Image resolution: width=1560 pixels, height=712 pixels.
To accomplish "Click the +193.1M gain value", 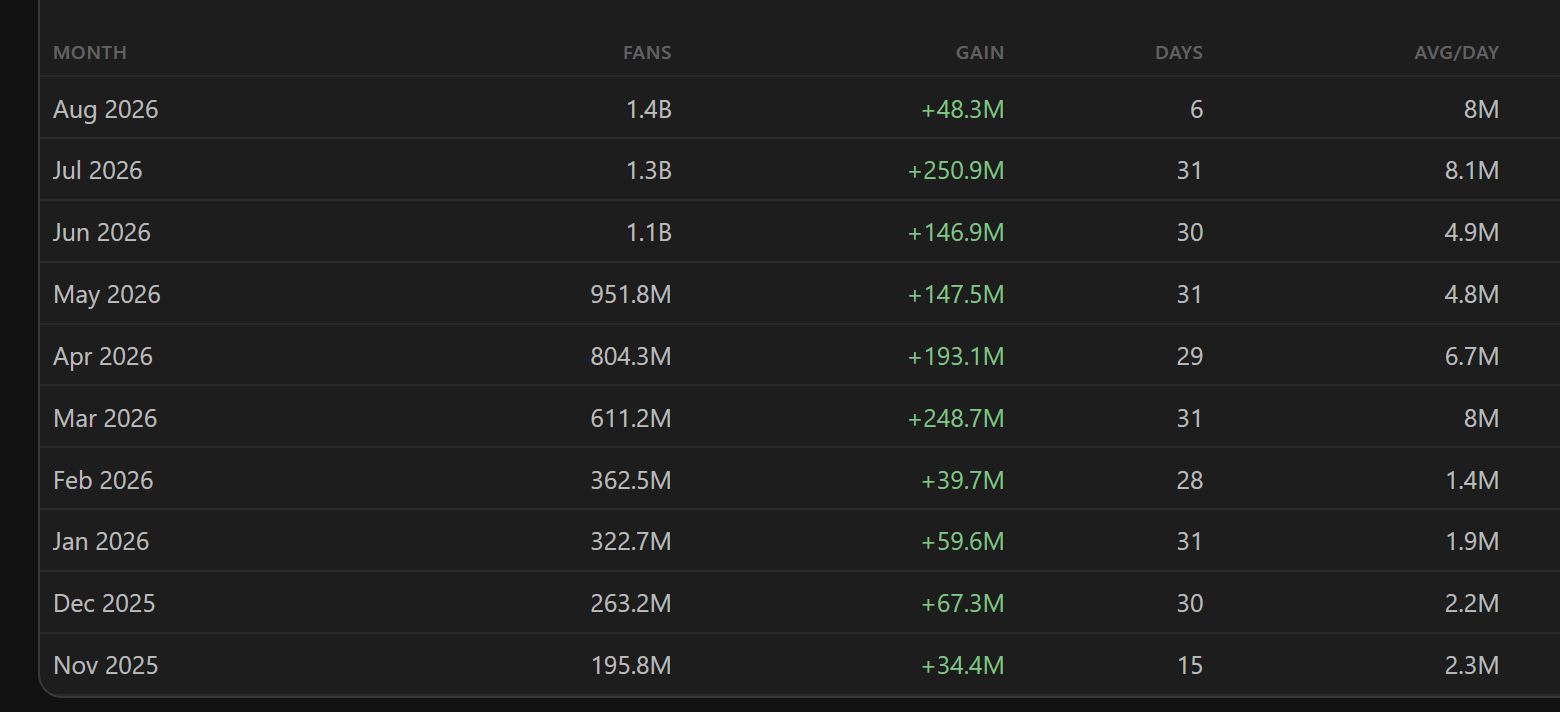I will pos(956,357).
